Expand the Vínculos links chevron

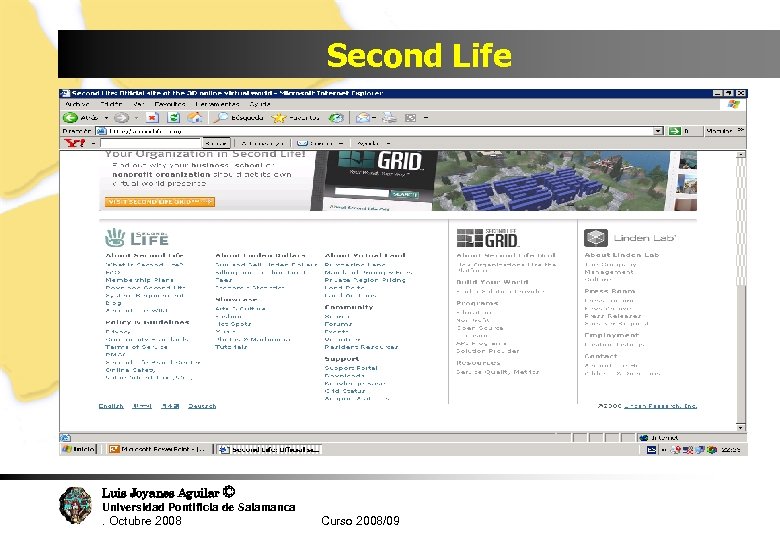(741, 130)
